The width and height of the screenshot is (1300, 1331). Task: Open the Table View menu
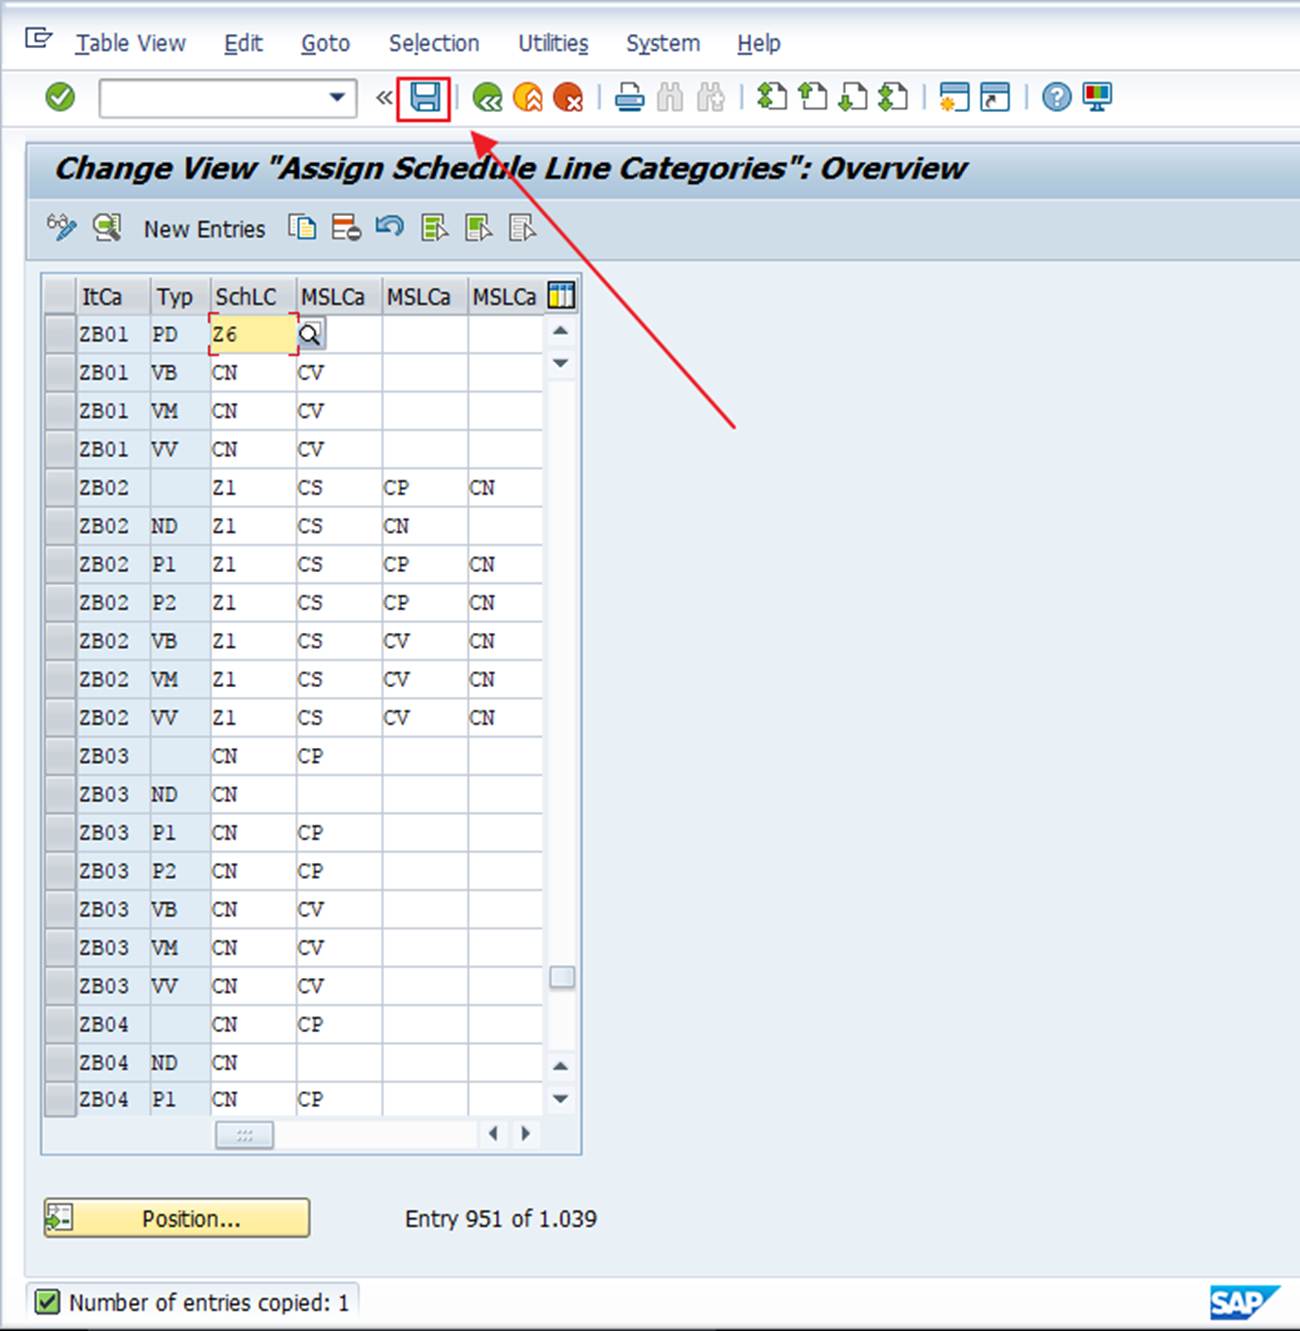click(131, 43)
